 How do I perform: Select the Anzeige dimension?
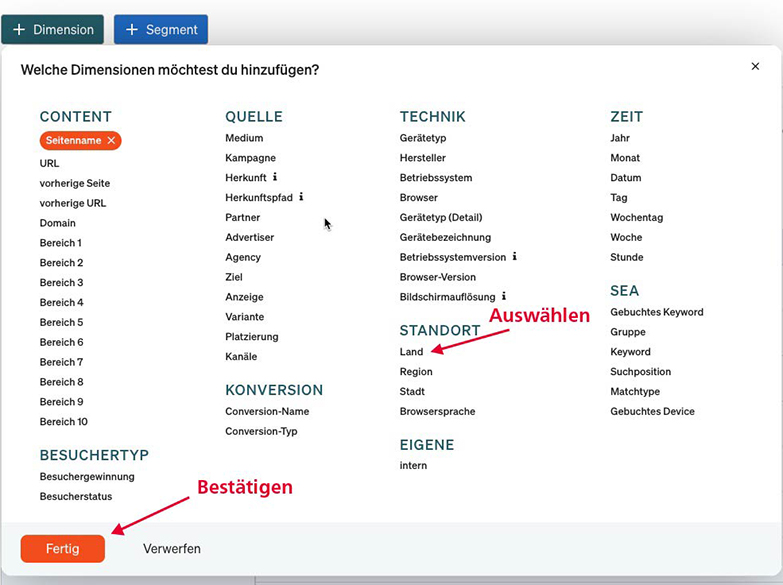click(x=244, y=297)
